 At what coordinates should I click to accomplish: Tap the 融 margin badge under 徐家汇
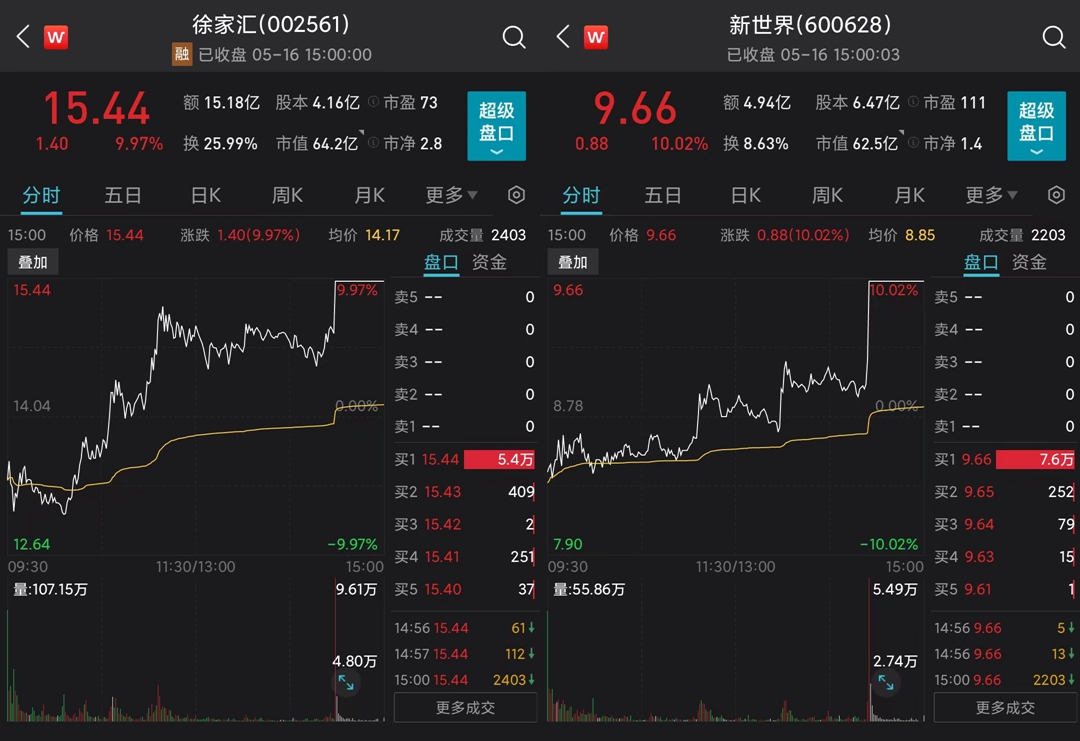pos(182,54)
